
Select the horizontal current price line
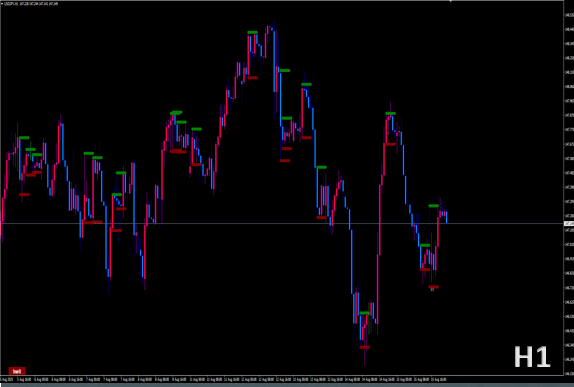[x=282, y=223]
